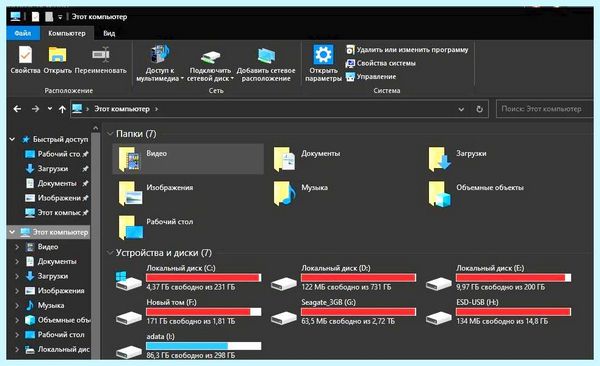Click text 122 МБ свободно из 731 ГБ

click(346, 287)
